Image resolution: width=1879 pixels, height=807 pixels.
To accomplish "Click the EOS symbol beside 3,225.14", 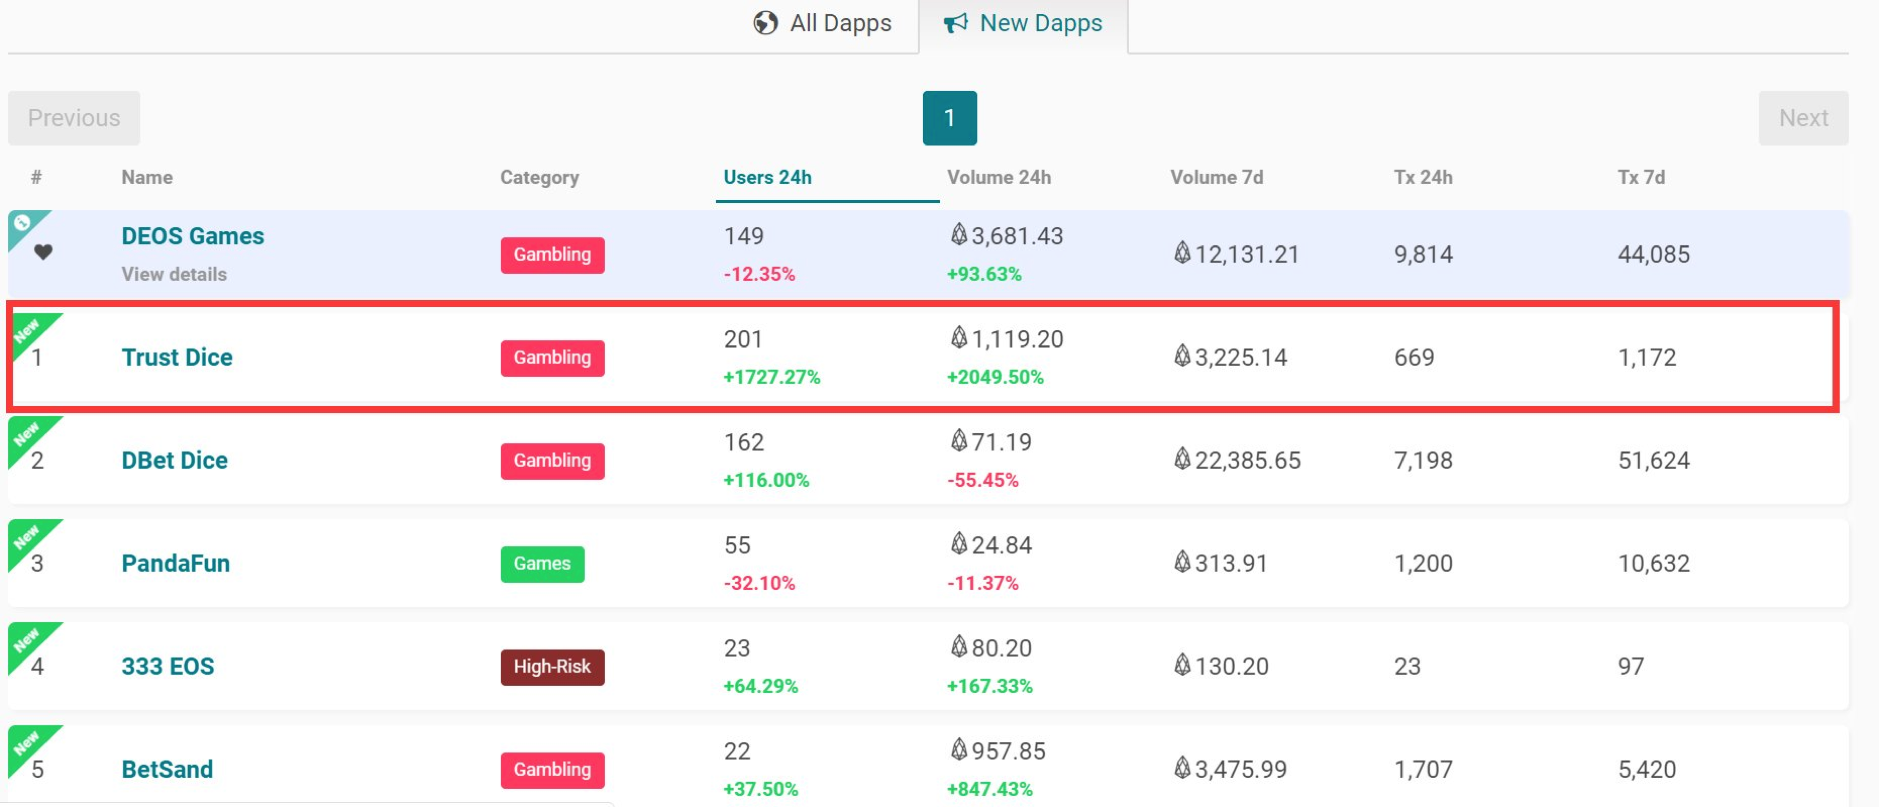I will tap(1182, 355).
